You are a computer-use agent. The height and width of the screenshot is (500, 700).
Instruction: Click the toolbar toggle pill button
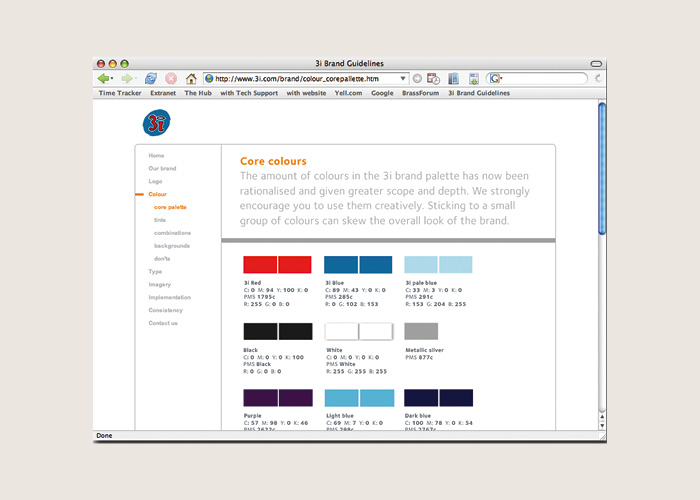pos(596,64)
